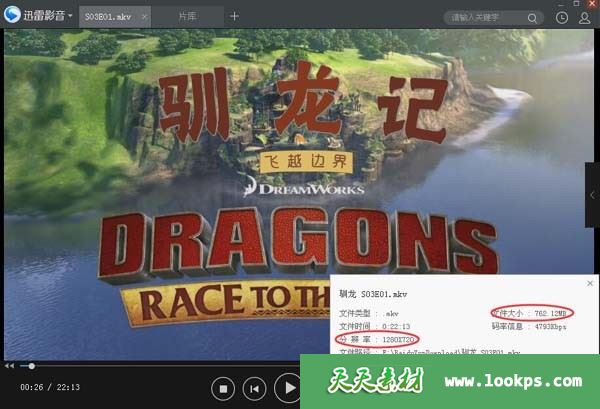Open the playback history clock icon
This screenshot has width=600, height=409.
point(562,18)
